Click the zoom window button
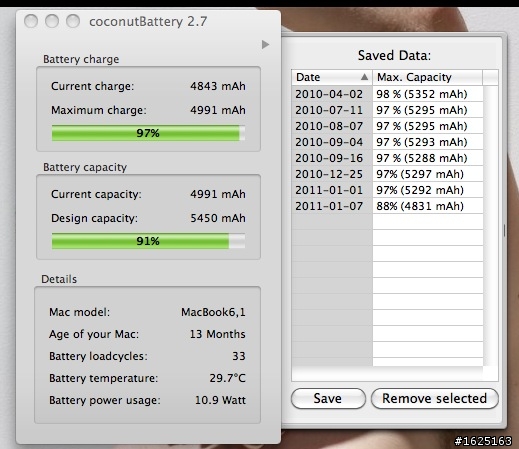The height and width of the screenshot is (449, 519). point(73,21)
